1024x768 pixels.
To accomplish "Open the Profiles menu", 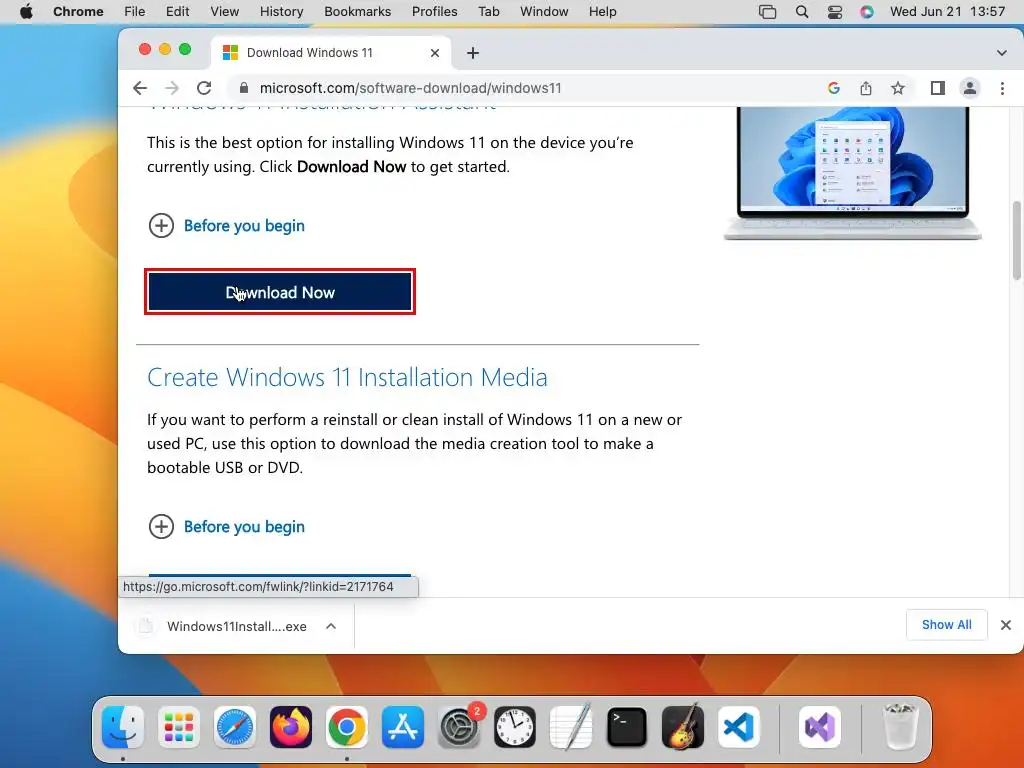I will point(434,12).
